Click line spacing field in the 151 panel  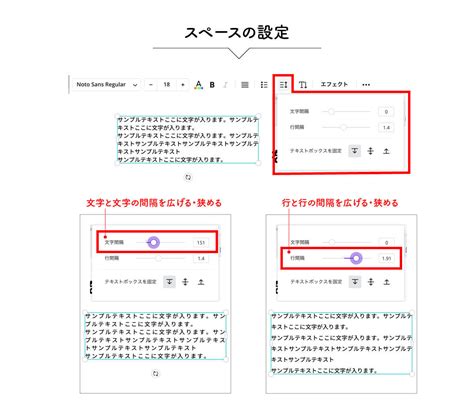[x=201, y=258]
